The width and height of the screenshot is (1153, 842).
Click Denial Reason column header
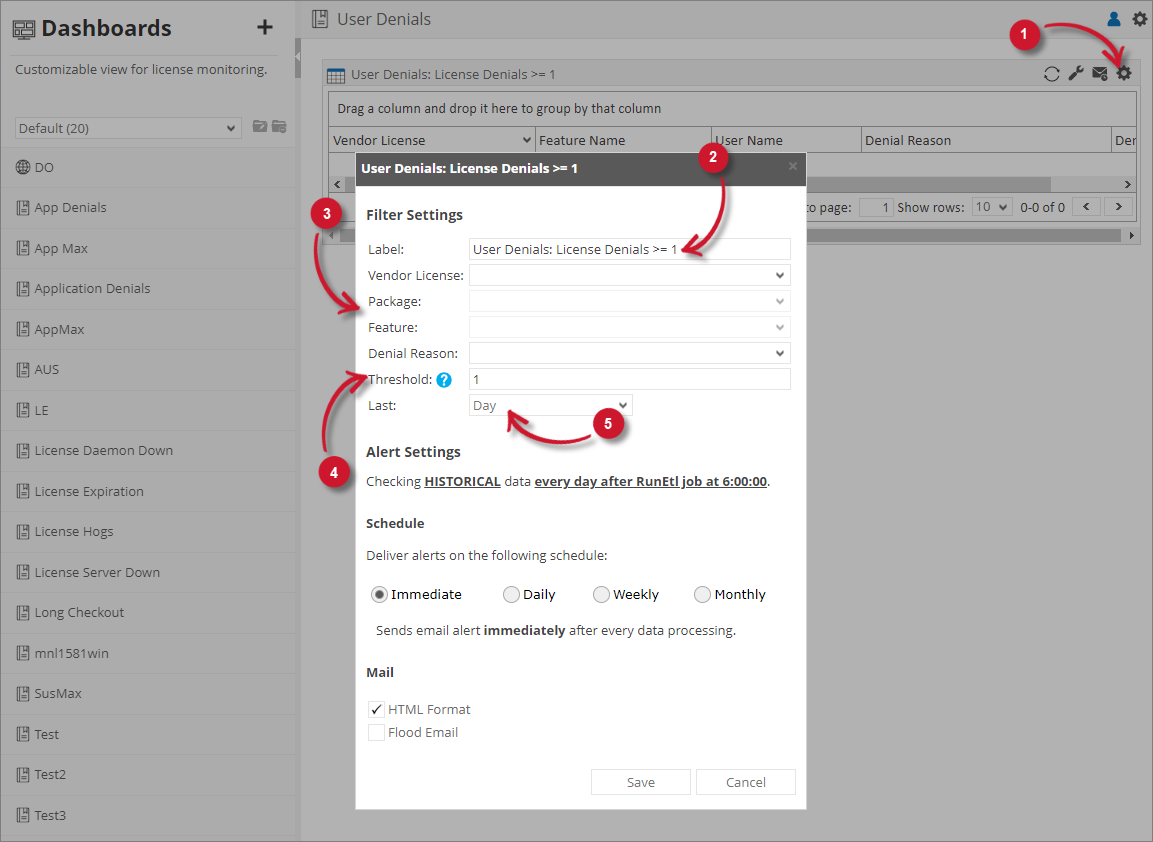tap(986, 140)
